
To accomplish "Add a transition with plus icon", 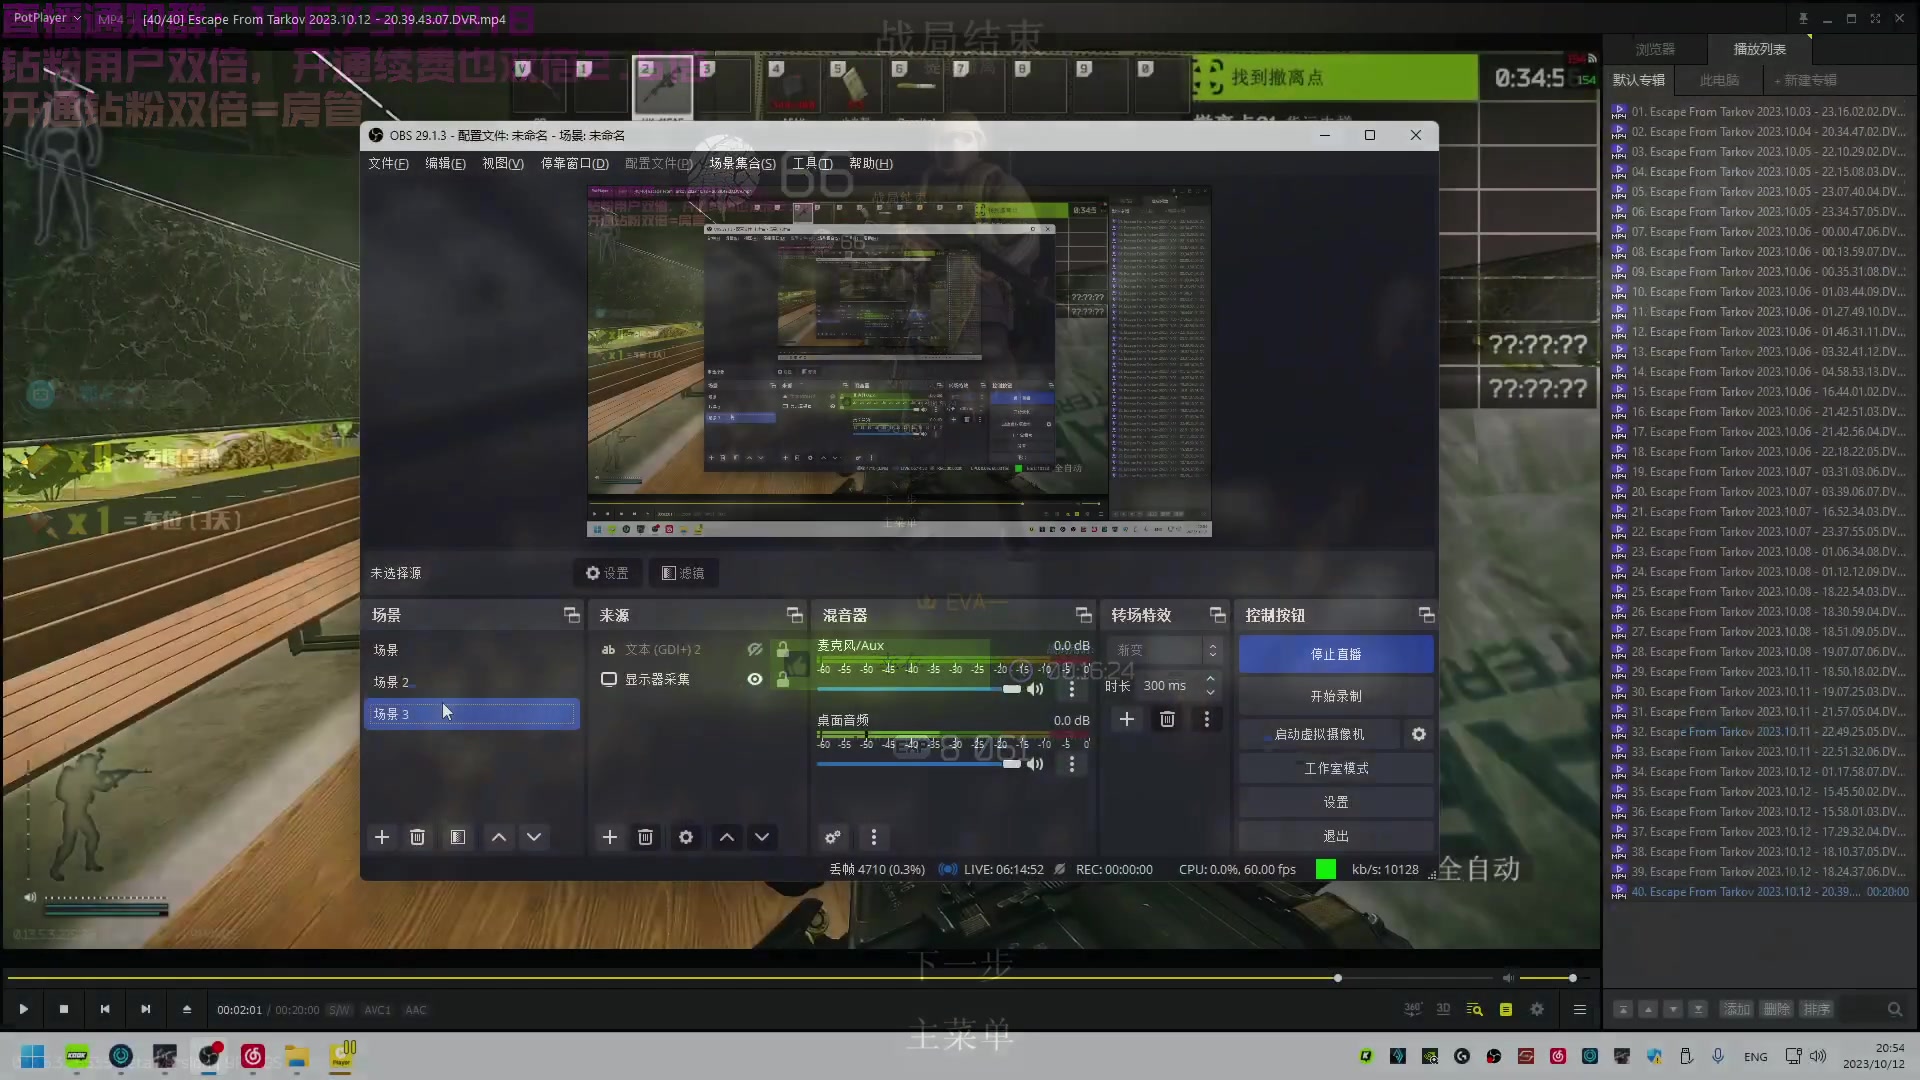I will [x=1127, y=719].
